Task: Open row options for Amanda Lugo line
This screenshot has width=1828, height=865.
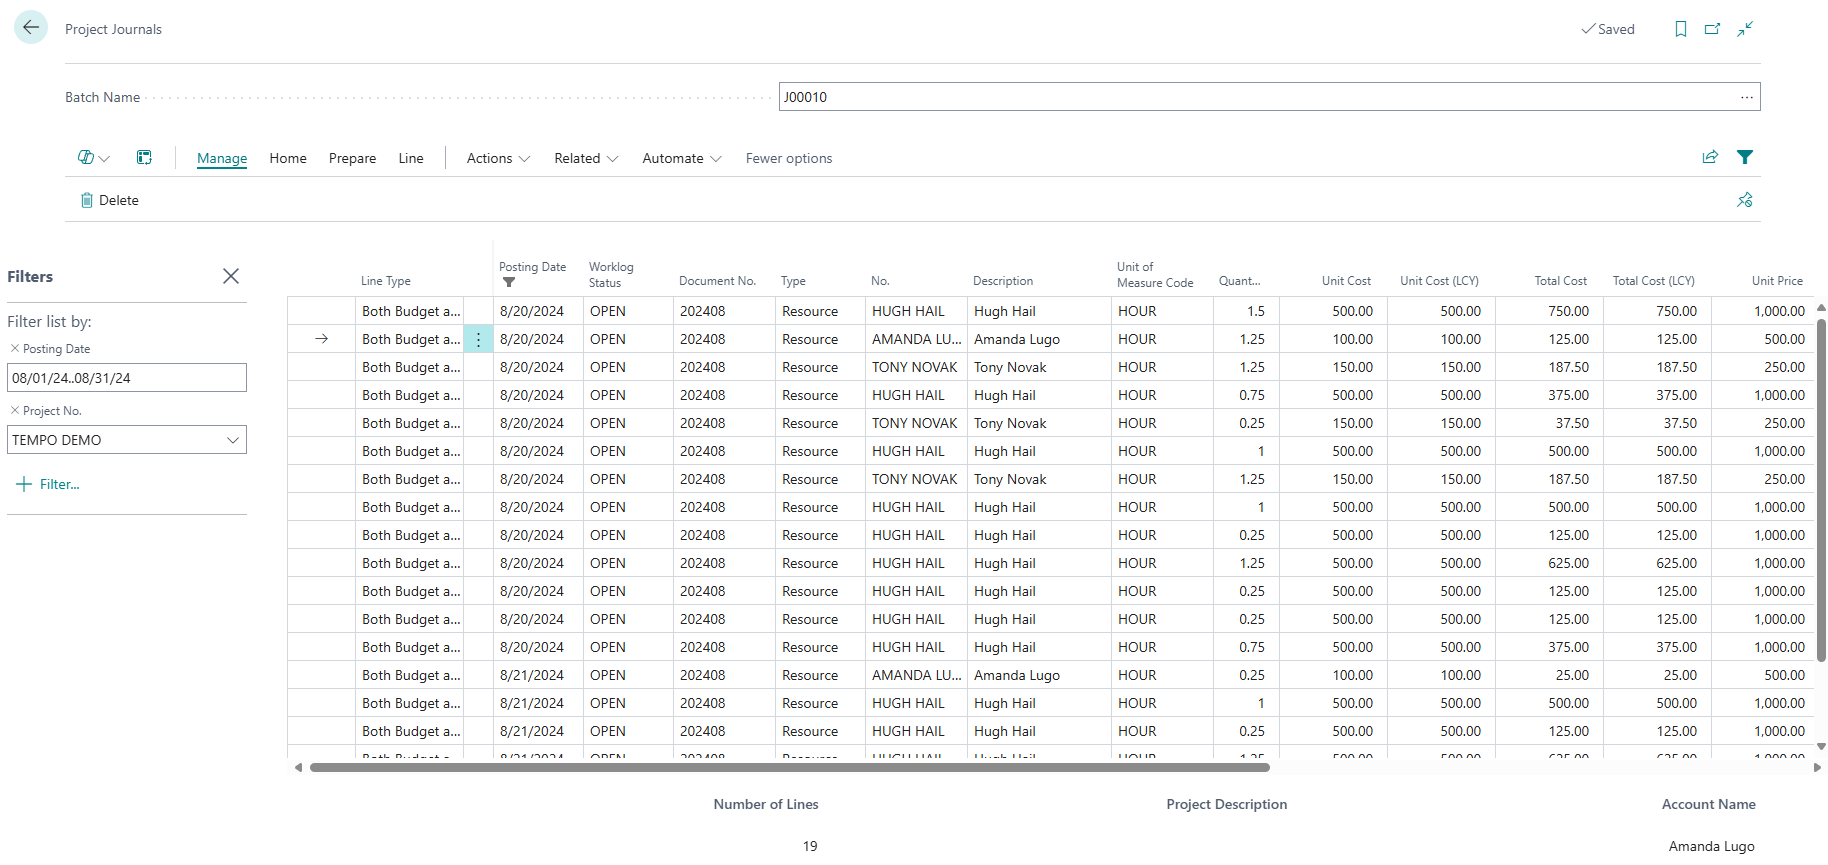Action: pos(478,340)
